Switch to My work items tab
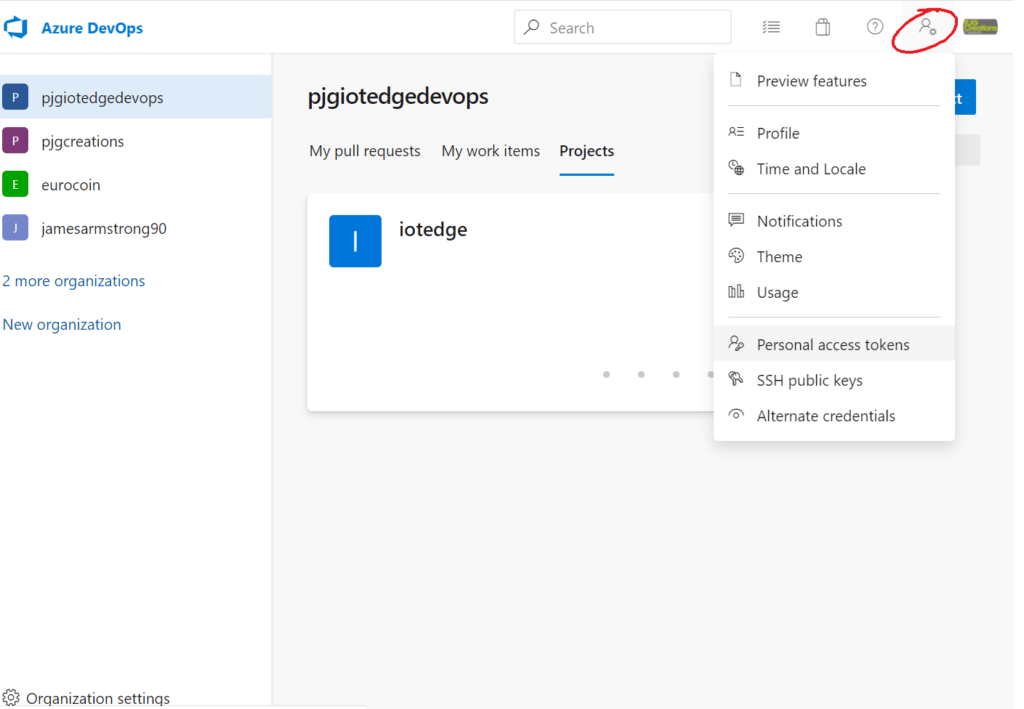Screen dimensions: 1024x709 490,151
